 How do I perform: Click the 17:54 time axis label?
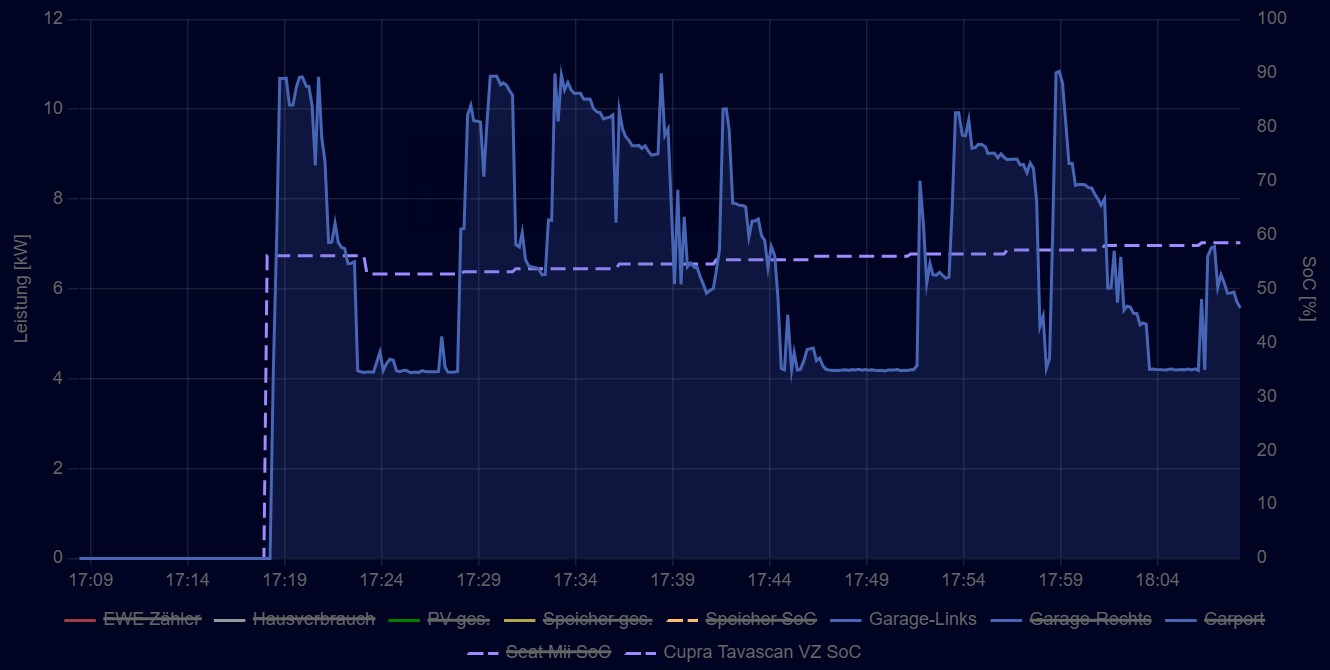point(963,580)
